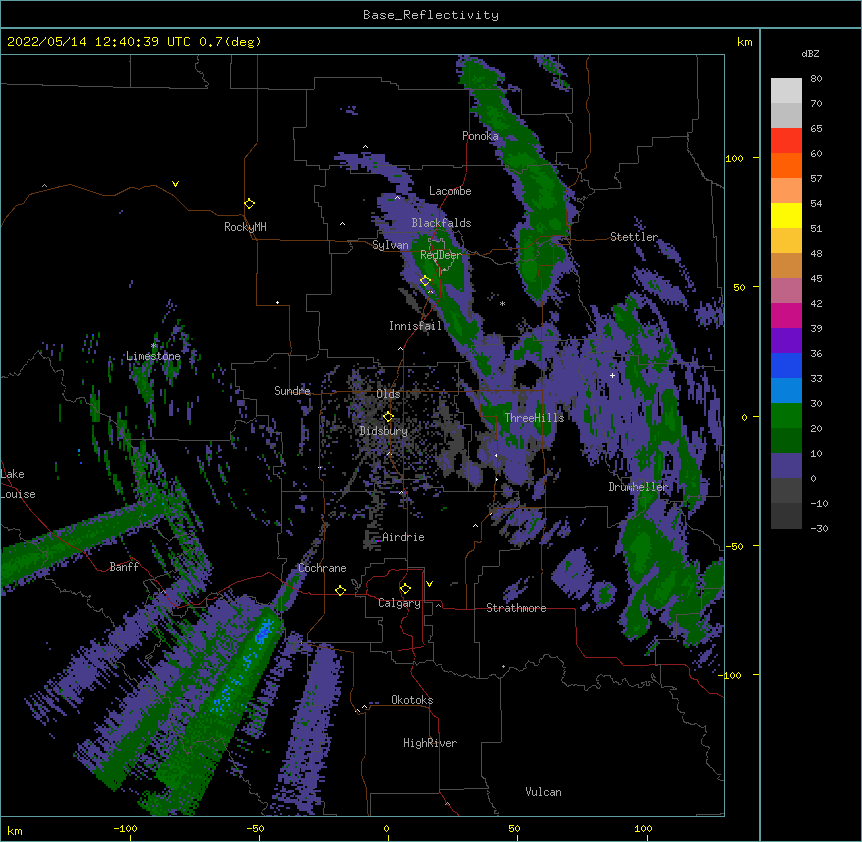The width and height of the screenshot is (862, 842).
Task: Click the RockyMH city label
Action: point(245,227)
